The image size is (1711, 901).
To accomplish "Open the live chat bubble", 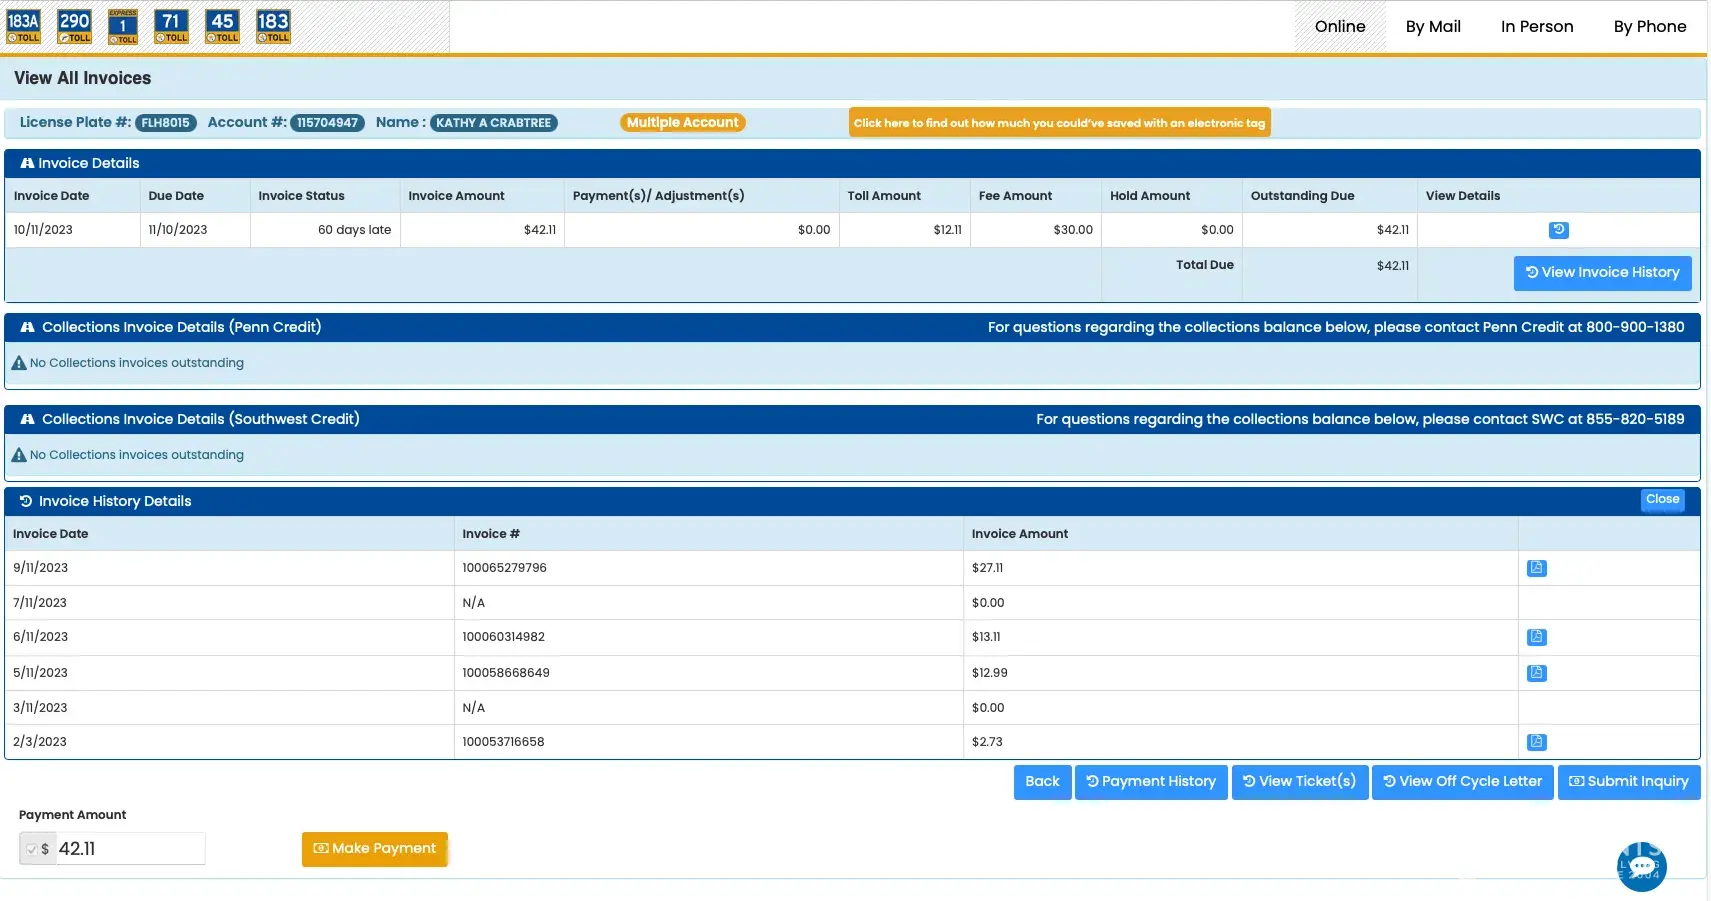I will [x=1641, y=866].
